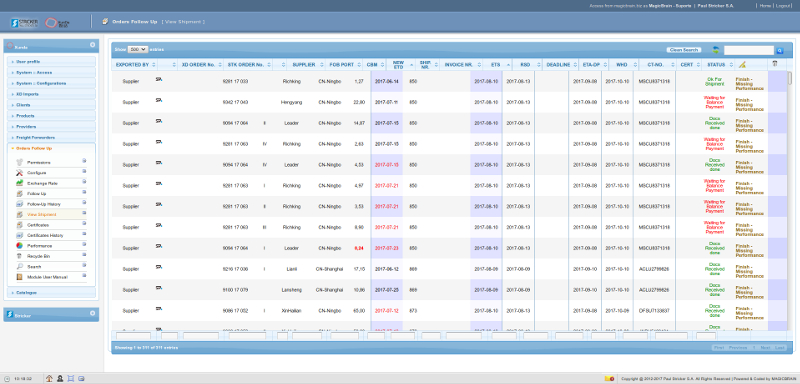
Task: Go to the First page of entries
Action: click(x=719, y=347)
